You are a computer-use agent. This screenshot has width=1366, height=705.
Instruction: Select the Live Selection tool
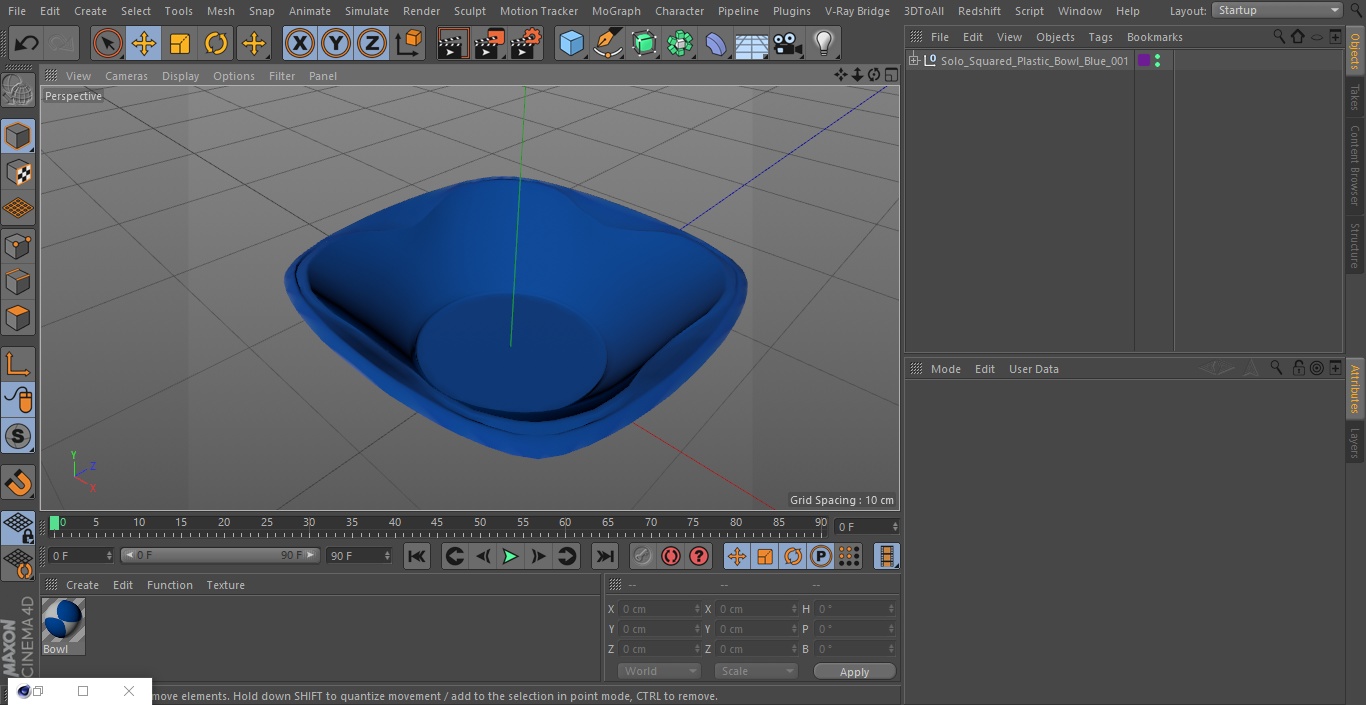[x=107, y=43]
